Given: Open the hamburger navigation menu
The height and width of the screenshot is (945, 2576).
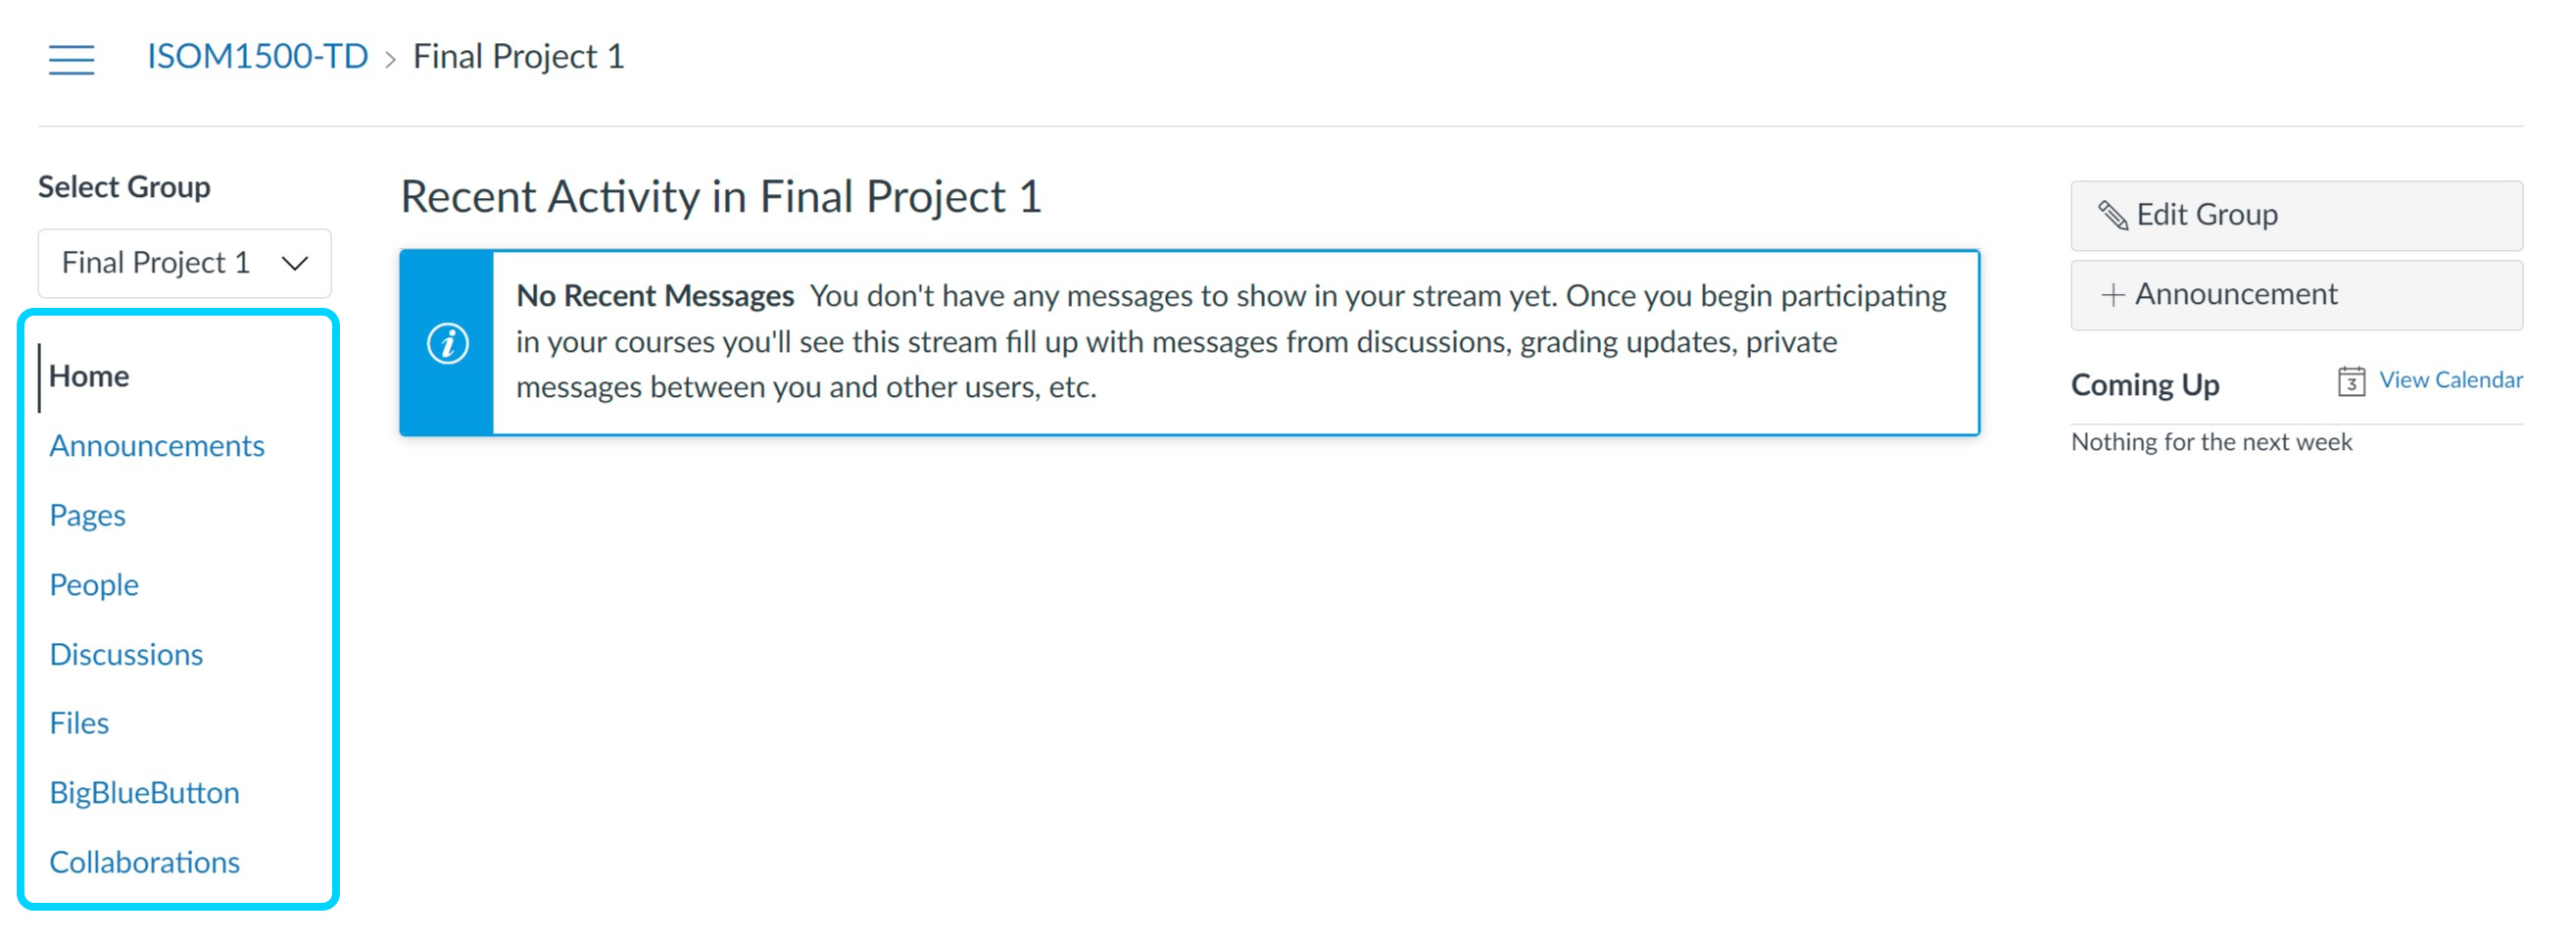Looking at the screenshot, I should click(71, 59).
